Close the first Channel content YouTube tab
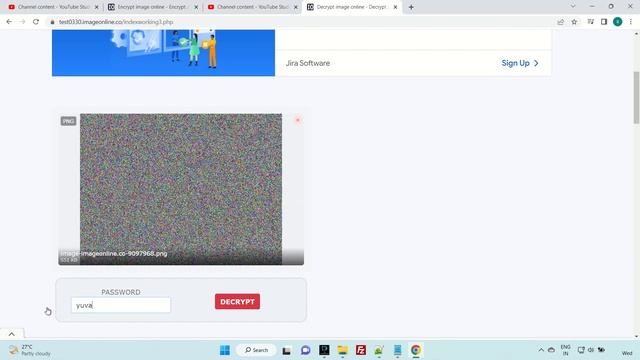This screenshot has width=640, height=360. click(96, 7)
